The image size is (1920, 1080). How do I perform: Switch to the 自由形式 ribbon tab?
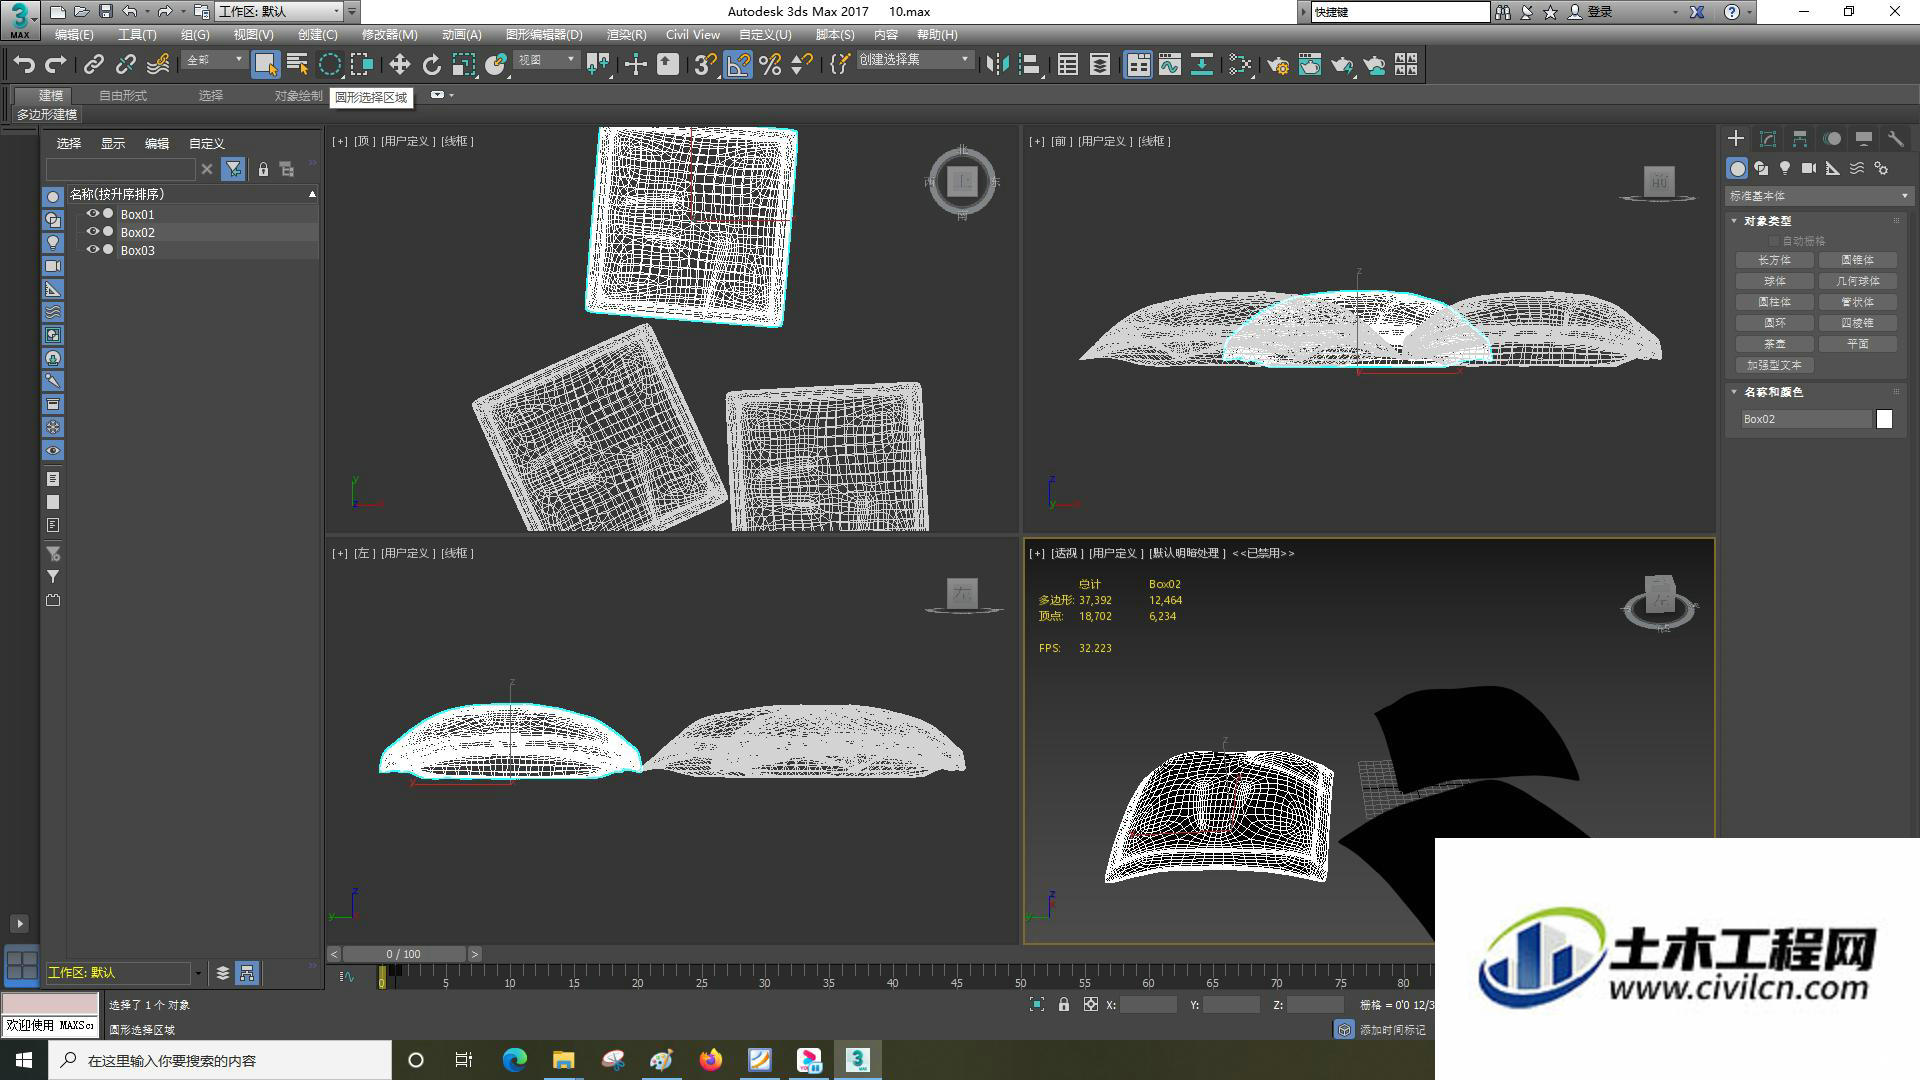123,96
